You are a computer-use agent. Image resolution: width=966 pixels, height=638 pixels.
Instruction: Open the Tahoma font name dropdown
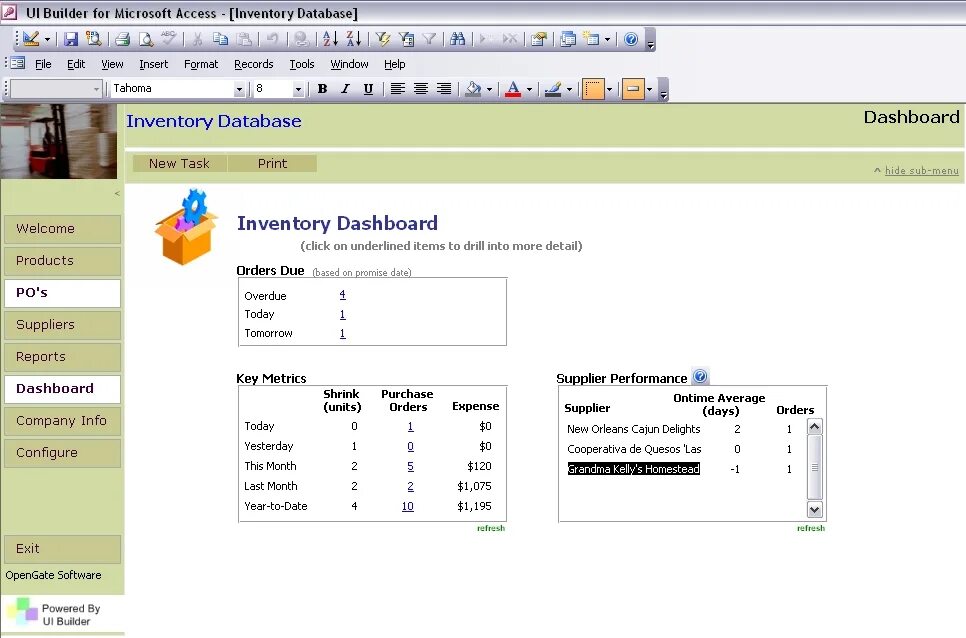click(239, 89)
